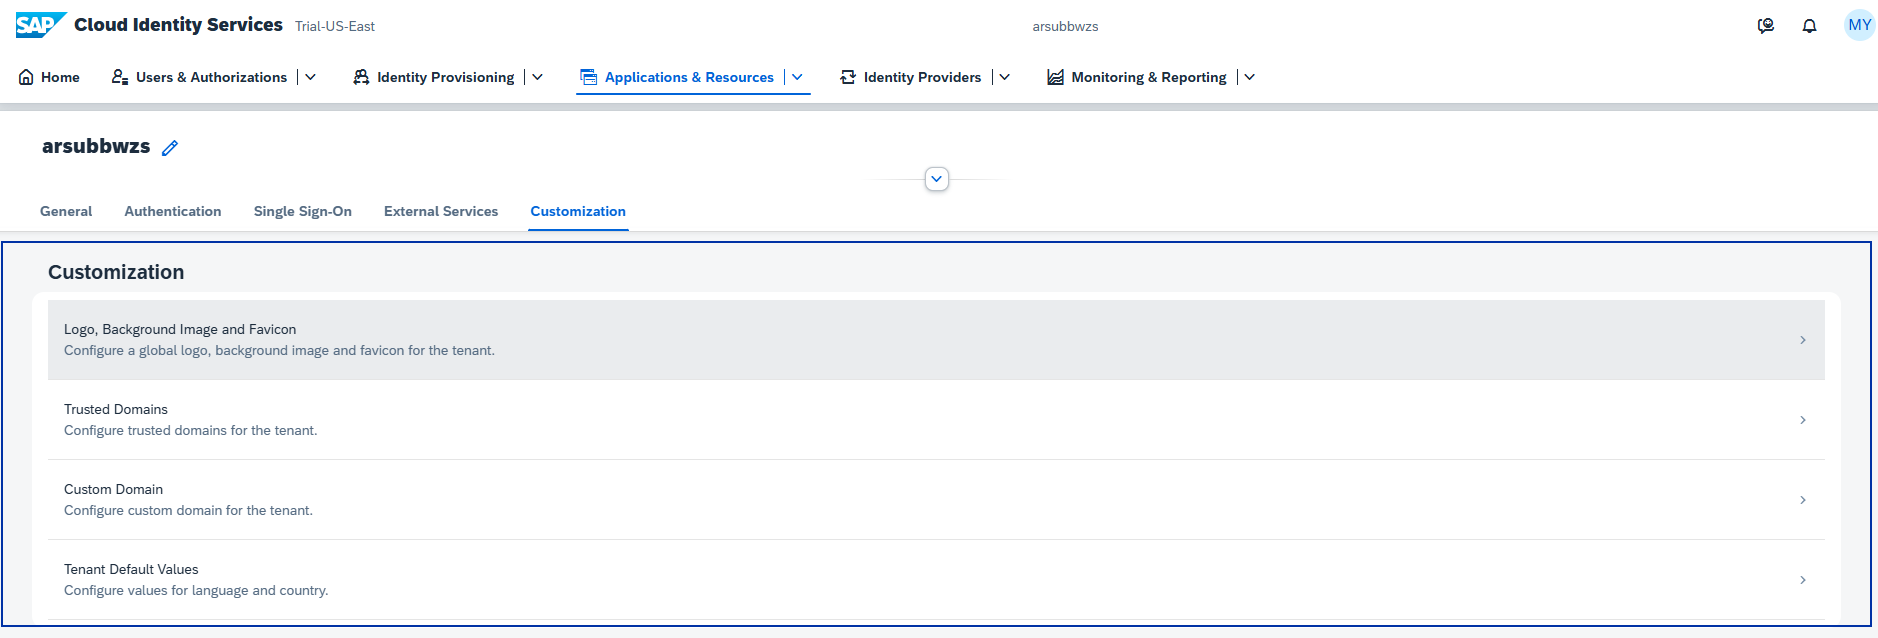This screenshot has height=638, width=1878.
Task: Click the arsubbwzs tenant name in the header bar
Action: [x=1065, y=27]
